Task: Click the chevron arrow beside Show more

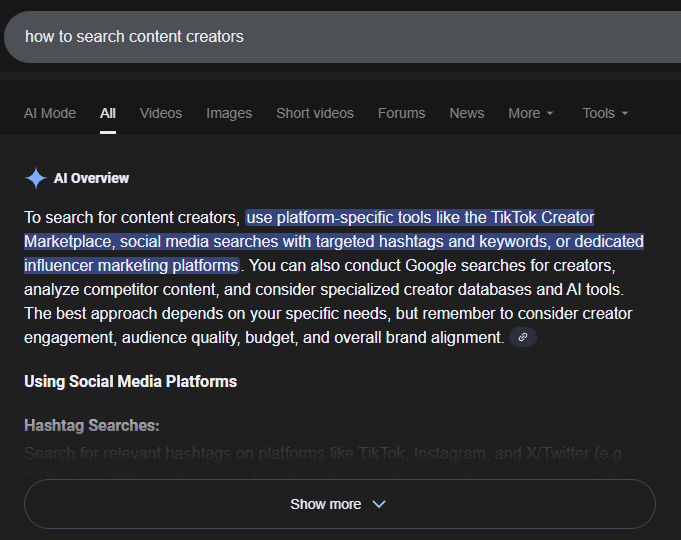Action: pos(379,504)
